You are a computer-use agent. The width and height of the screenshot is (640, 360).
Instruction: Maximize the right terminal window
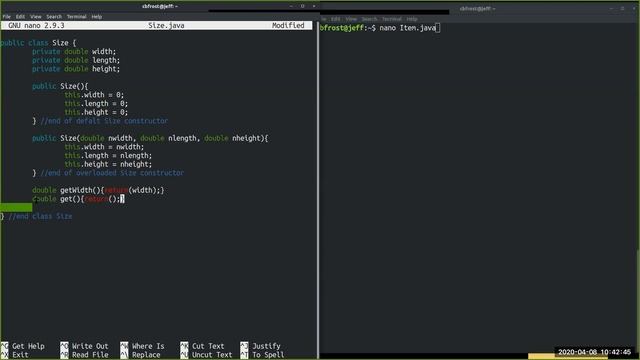(622, 8)
